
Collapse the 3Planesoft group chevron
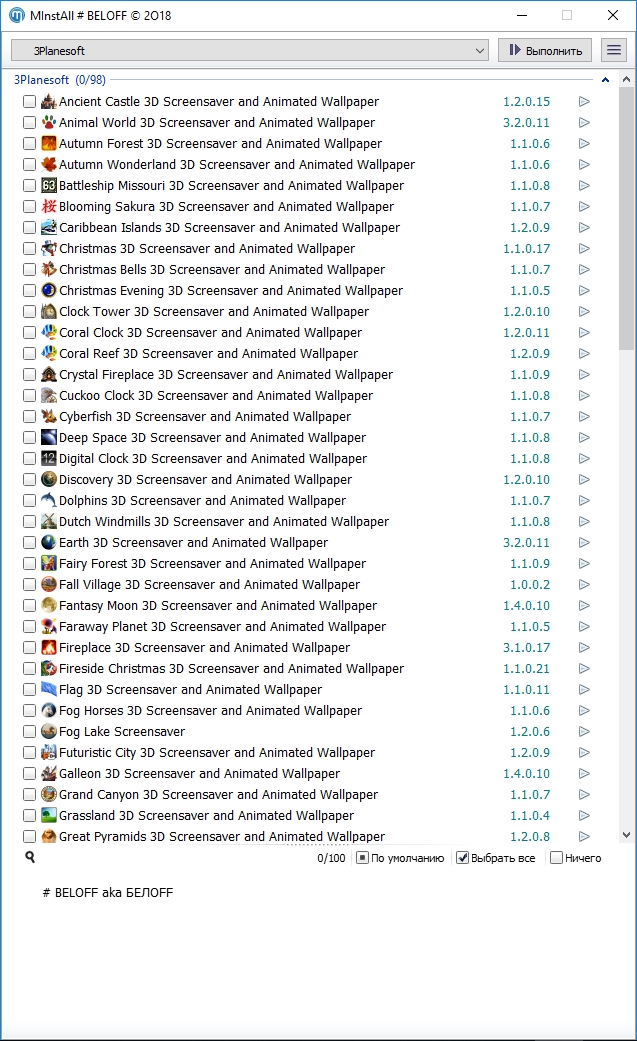tap(605, 80)
